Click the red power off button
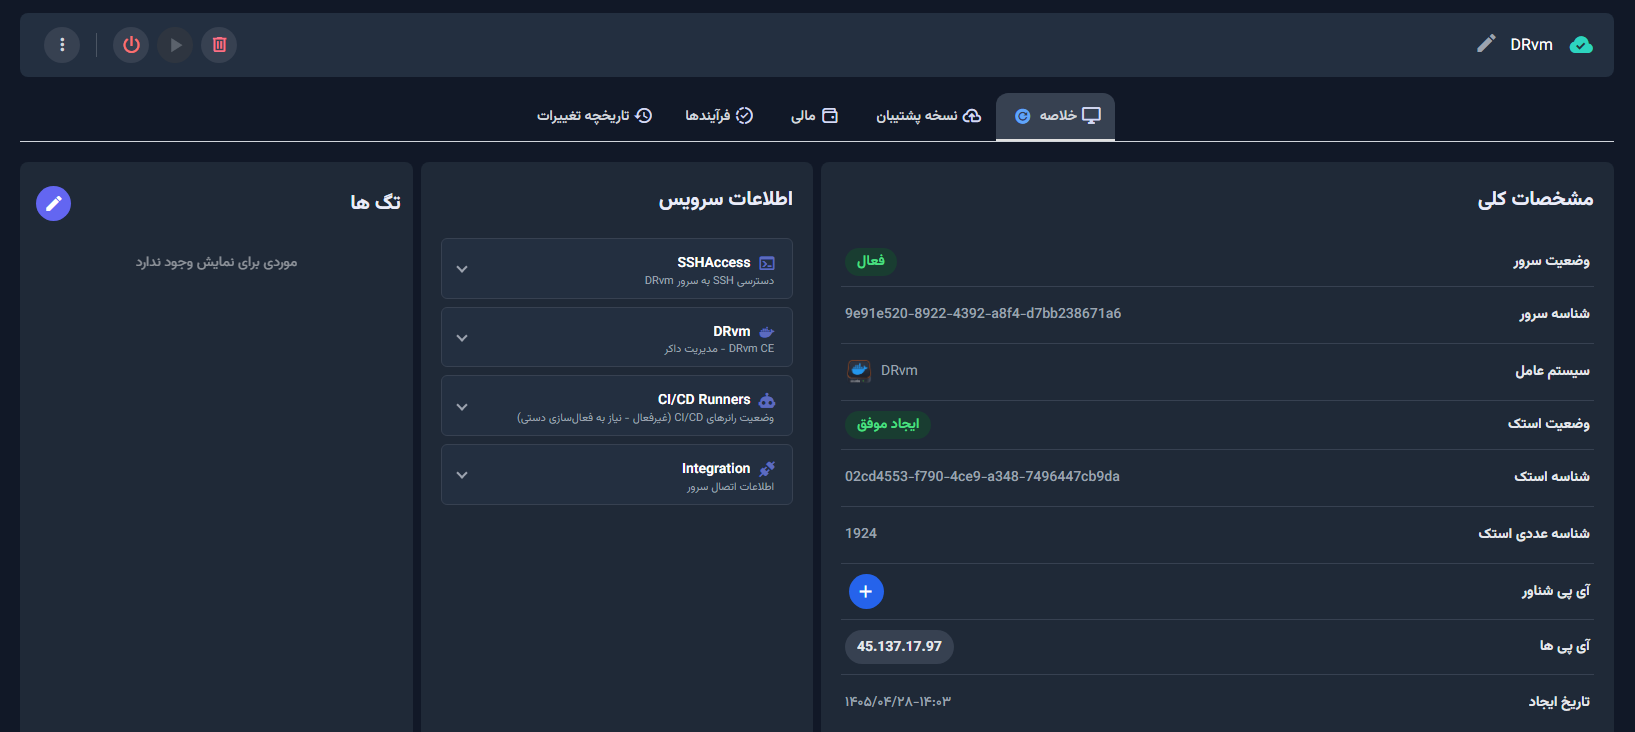 pyautogui.click(x=131, y=45)
